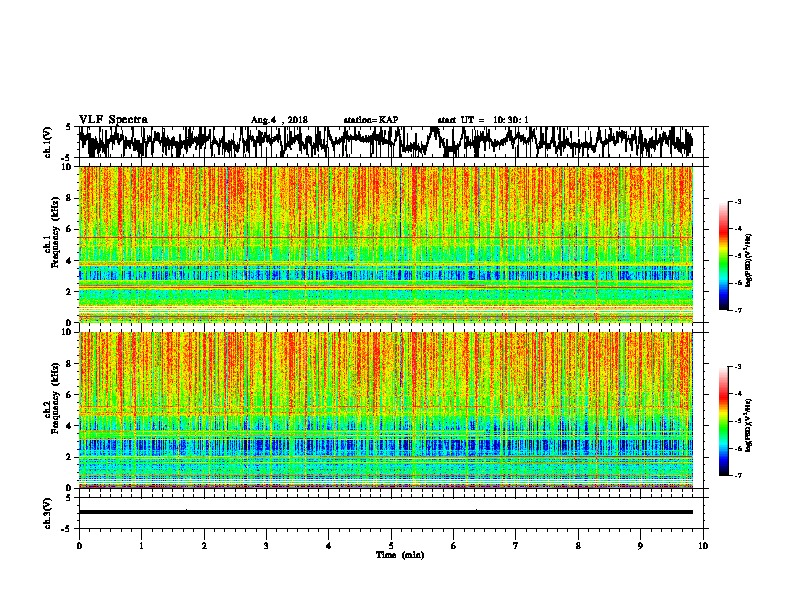Click the ch.2 frequency tick label "6"

70,394
